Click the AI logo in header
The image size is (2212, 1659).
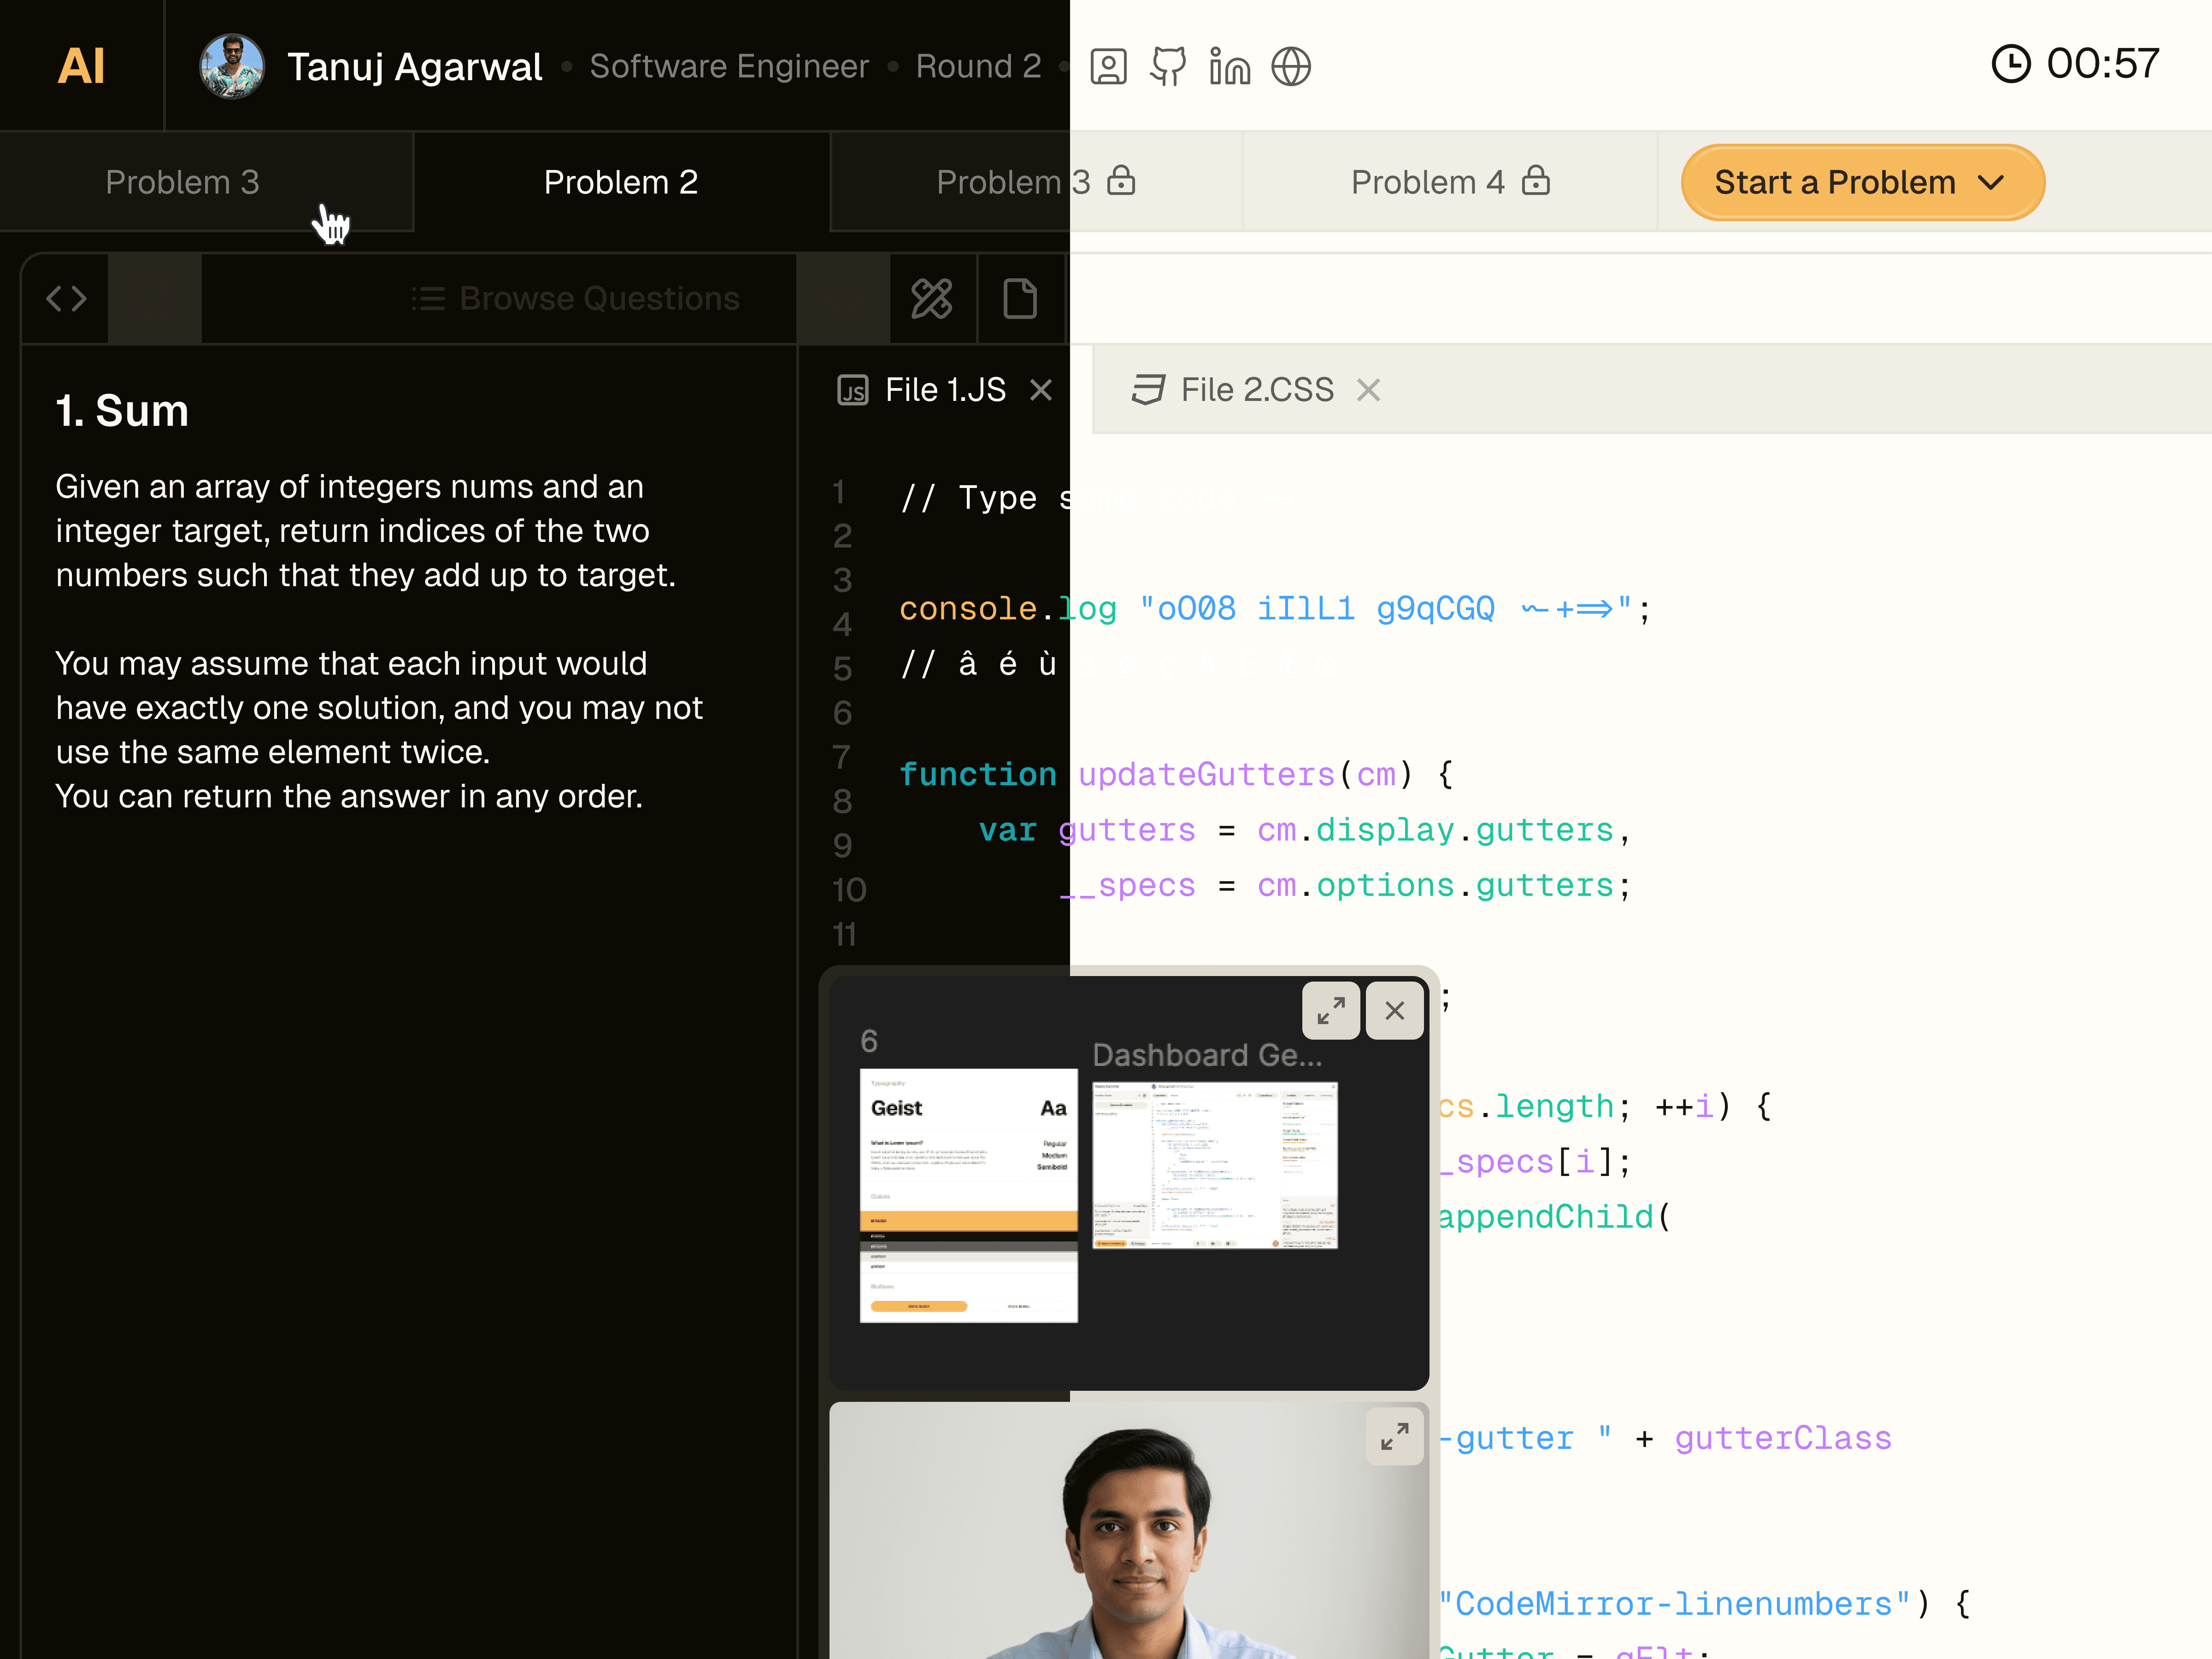81,66
